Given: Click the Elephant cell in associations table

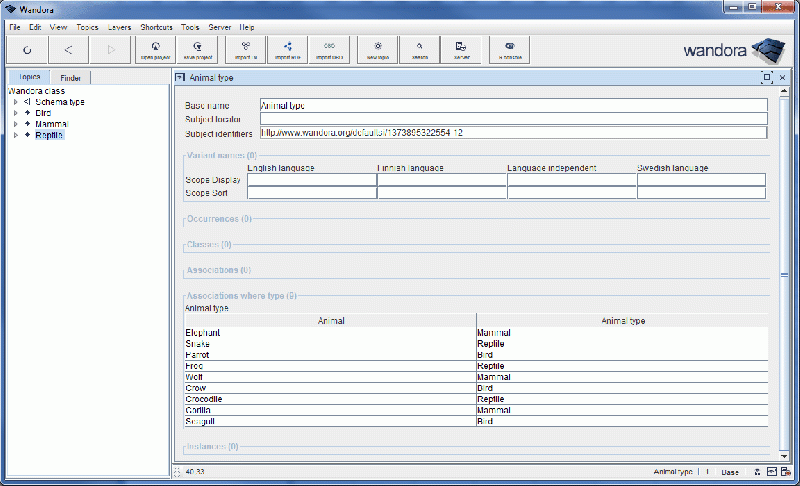Looking at the screenshot, I should [x=330, y=332].
